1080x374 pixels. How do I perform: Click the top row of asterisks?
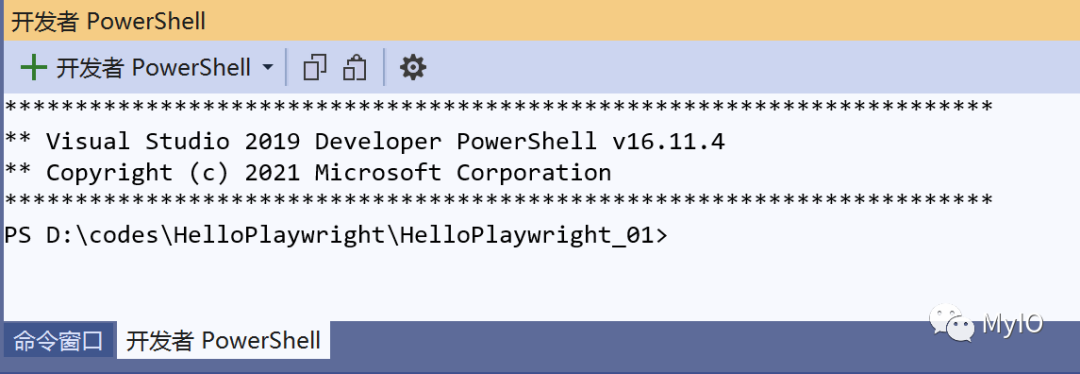coord(499,108)
